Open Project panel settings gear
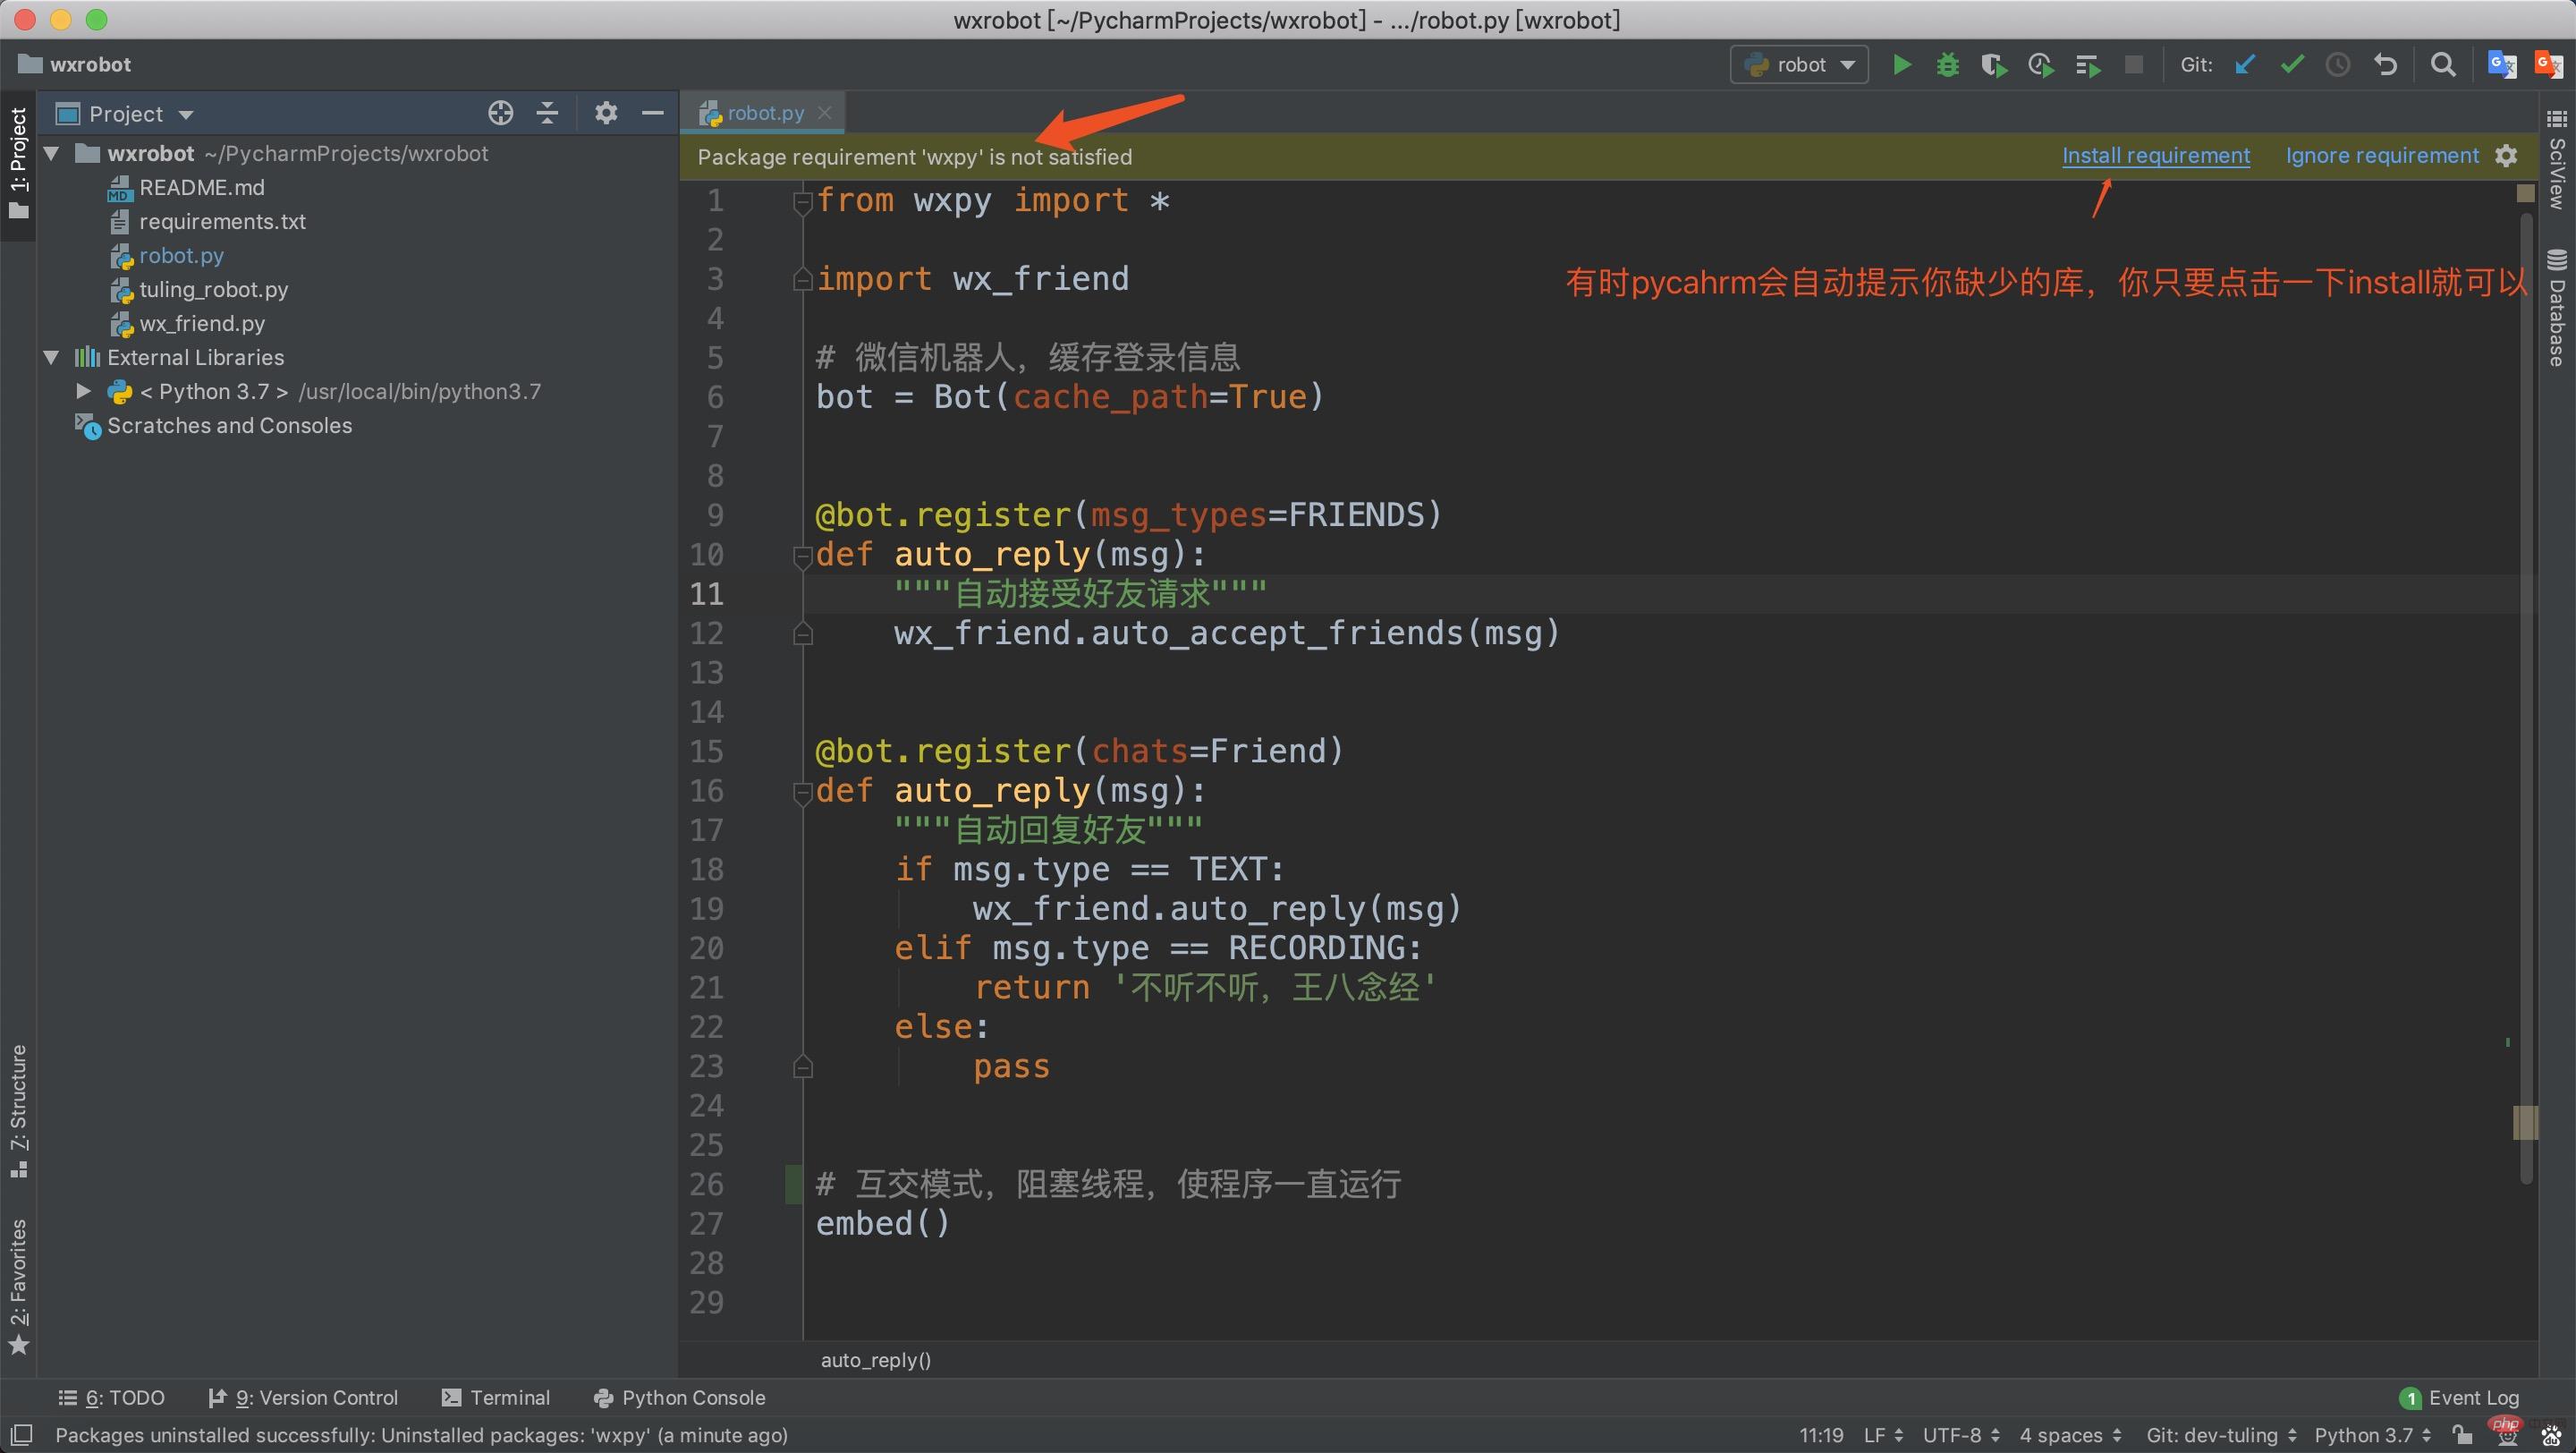The image size is (2576, 1453). pyautogui.click(x=605, y=113)
